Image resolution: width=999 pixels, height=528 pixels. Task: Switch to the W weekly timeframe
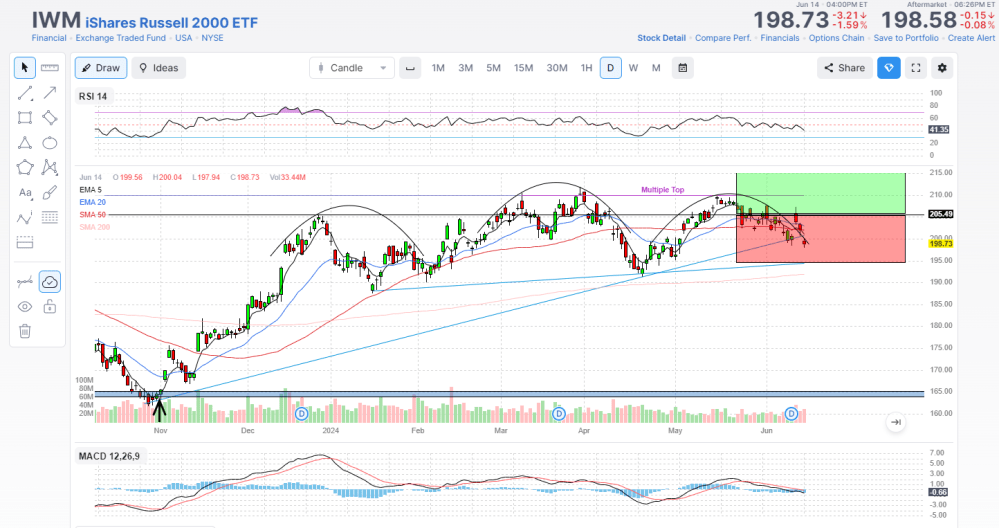(x=633, y=68)
